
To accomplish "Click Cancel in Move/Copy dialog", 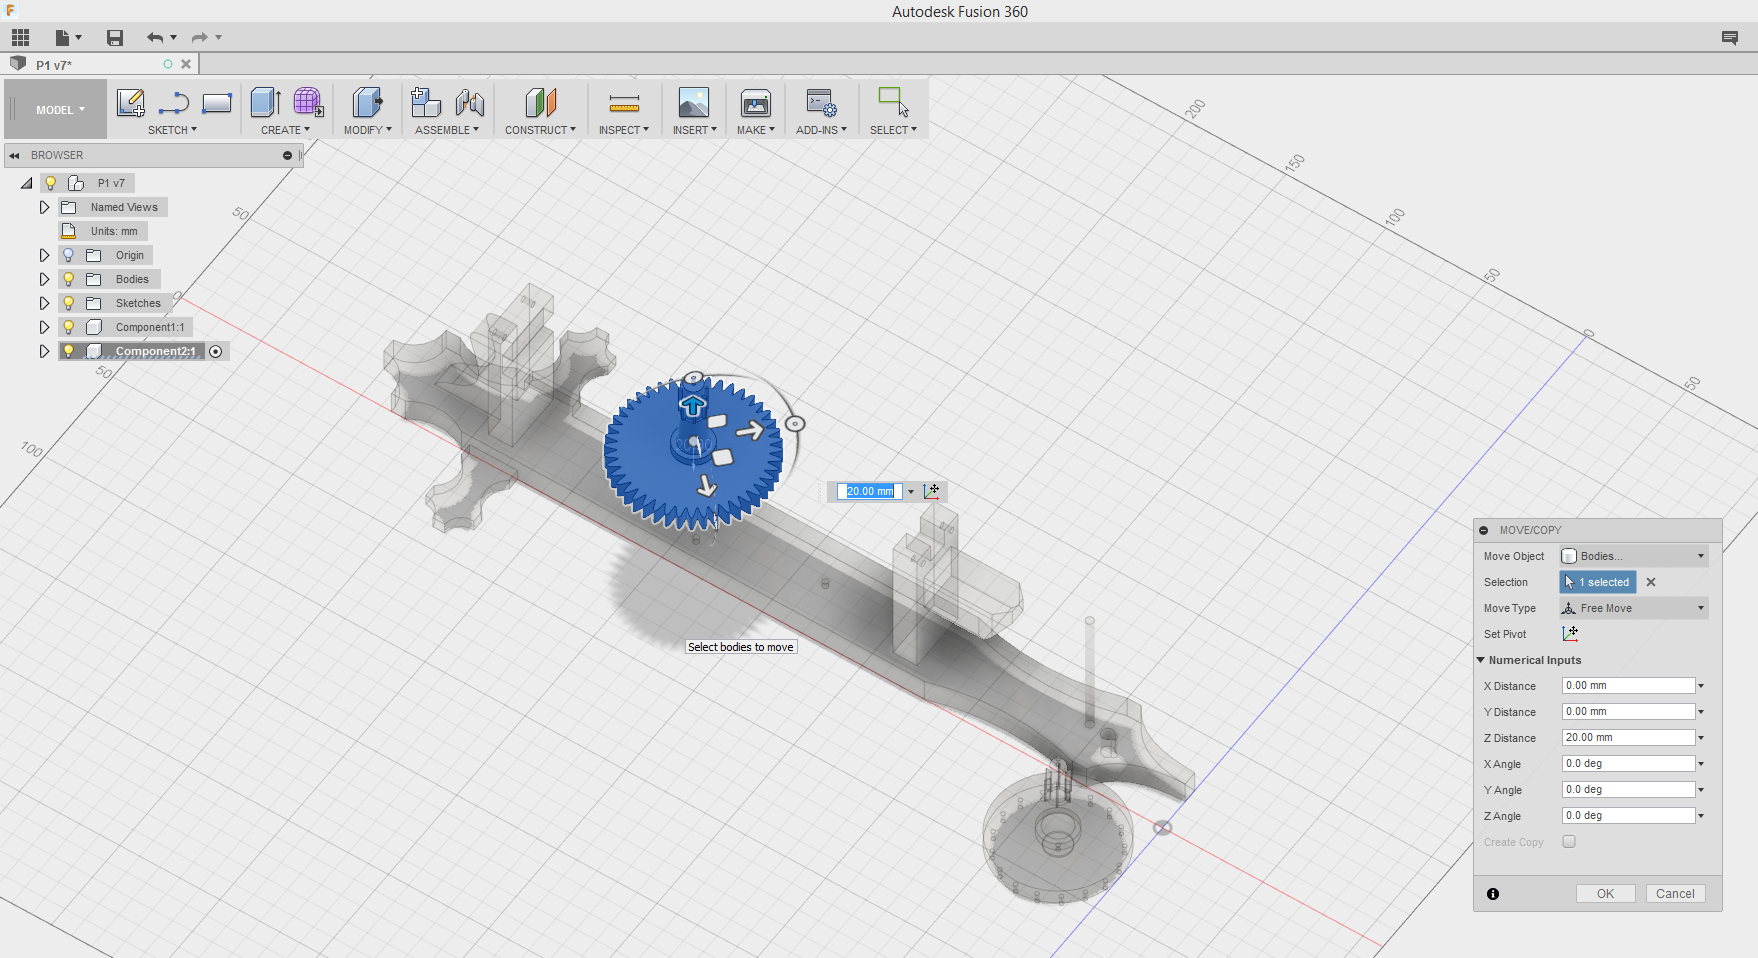I will [x=1675, y=894].
